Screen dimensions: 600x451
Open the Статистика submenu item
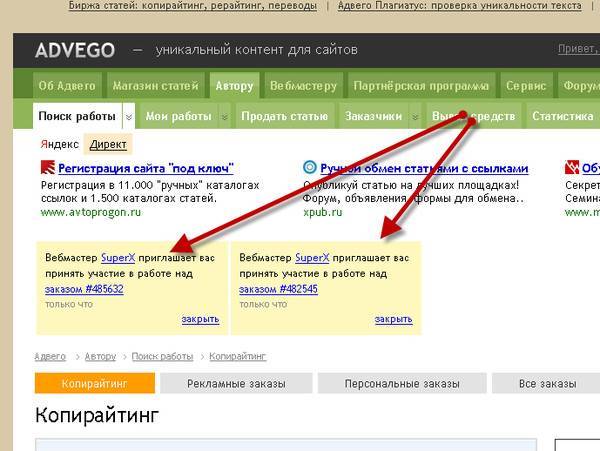pos(562,116)
